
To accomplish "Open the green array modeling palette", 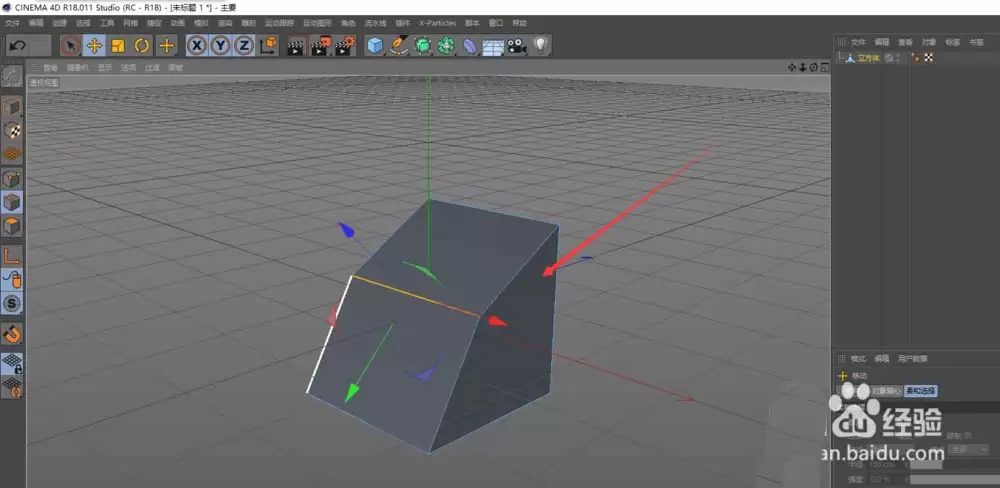I will [x=446, y=45].
